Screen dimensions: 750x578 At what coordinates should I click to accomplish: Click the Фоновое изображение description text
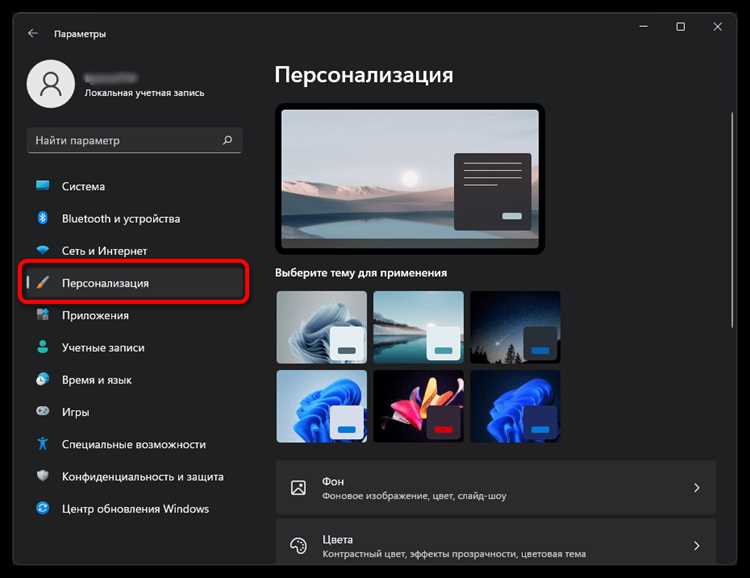[414, 496]
